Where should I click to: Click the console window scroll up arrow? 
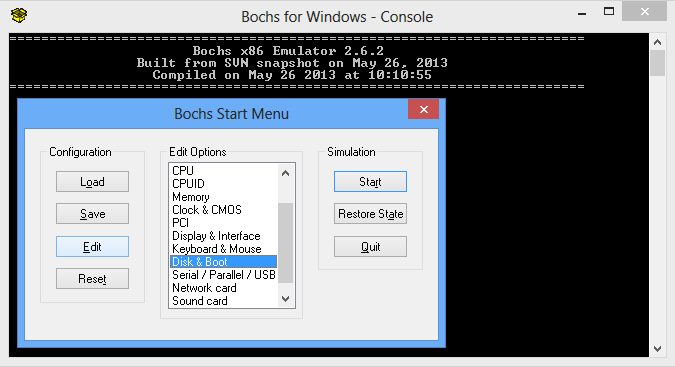[657, 42]
